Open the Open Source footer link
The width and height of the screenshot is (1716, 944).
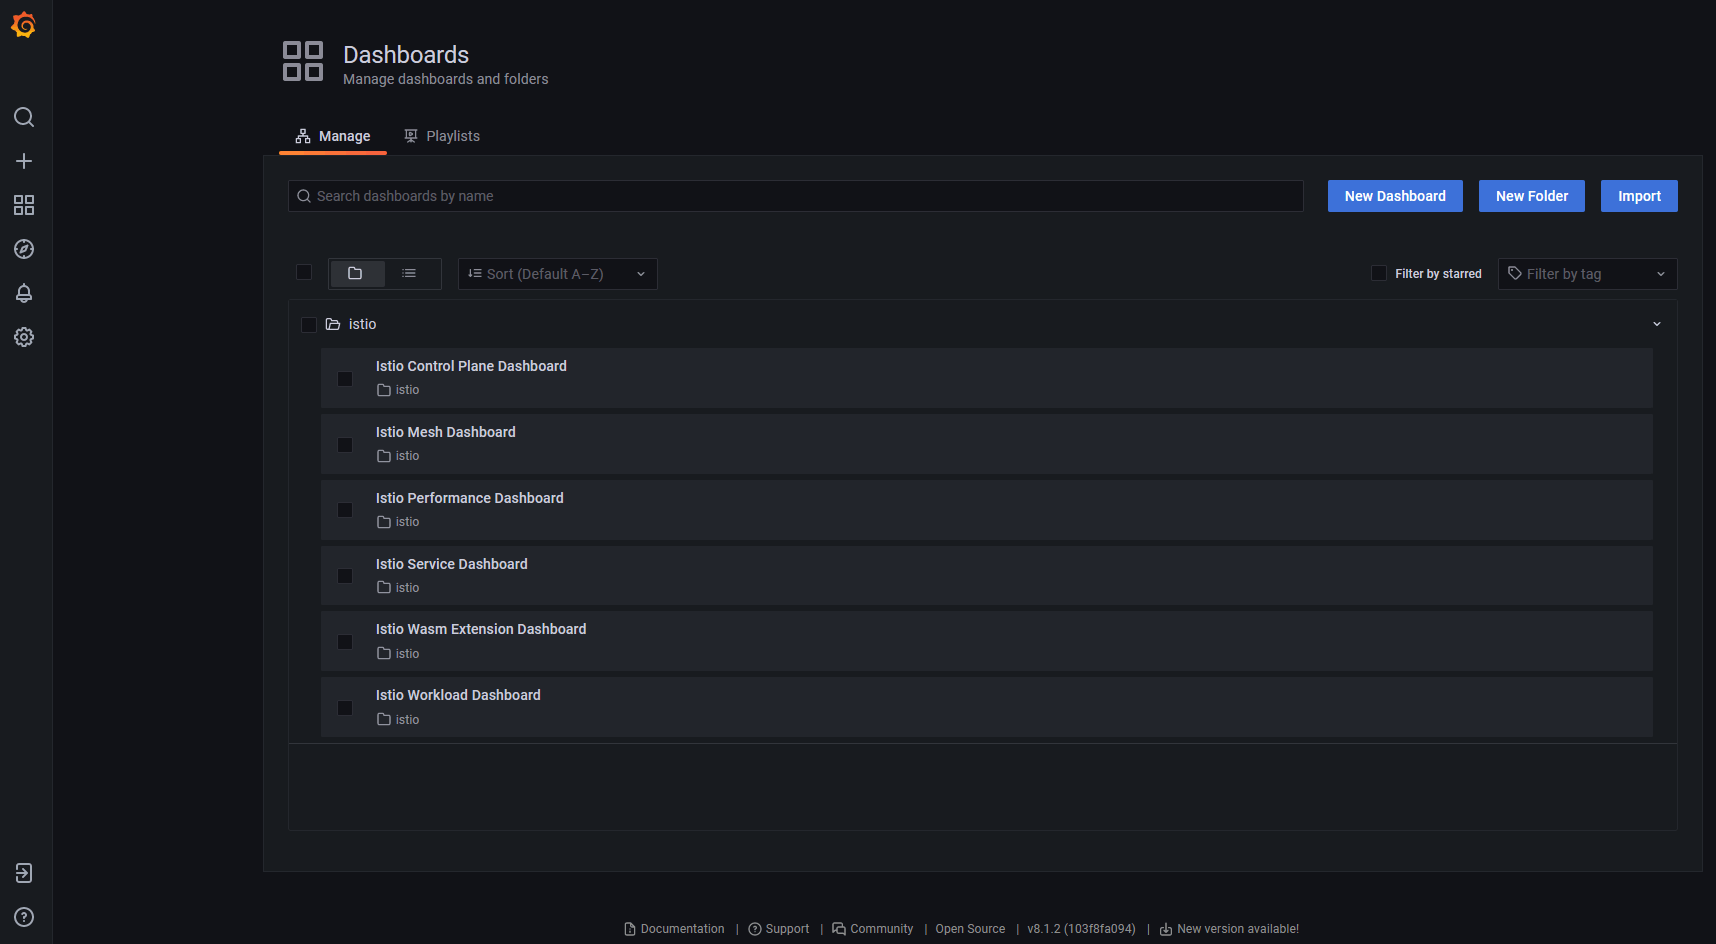pyautogui.click(x=970, y=929)
